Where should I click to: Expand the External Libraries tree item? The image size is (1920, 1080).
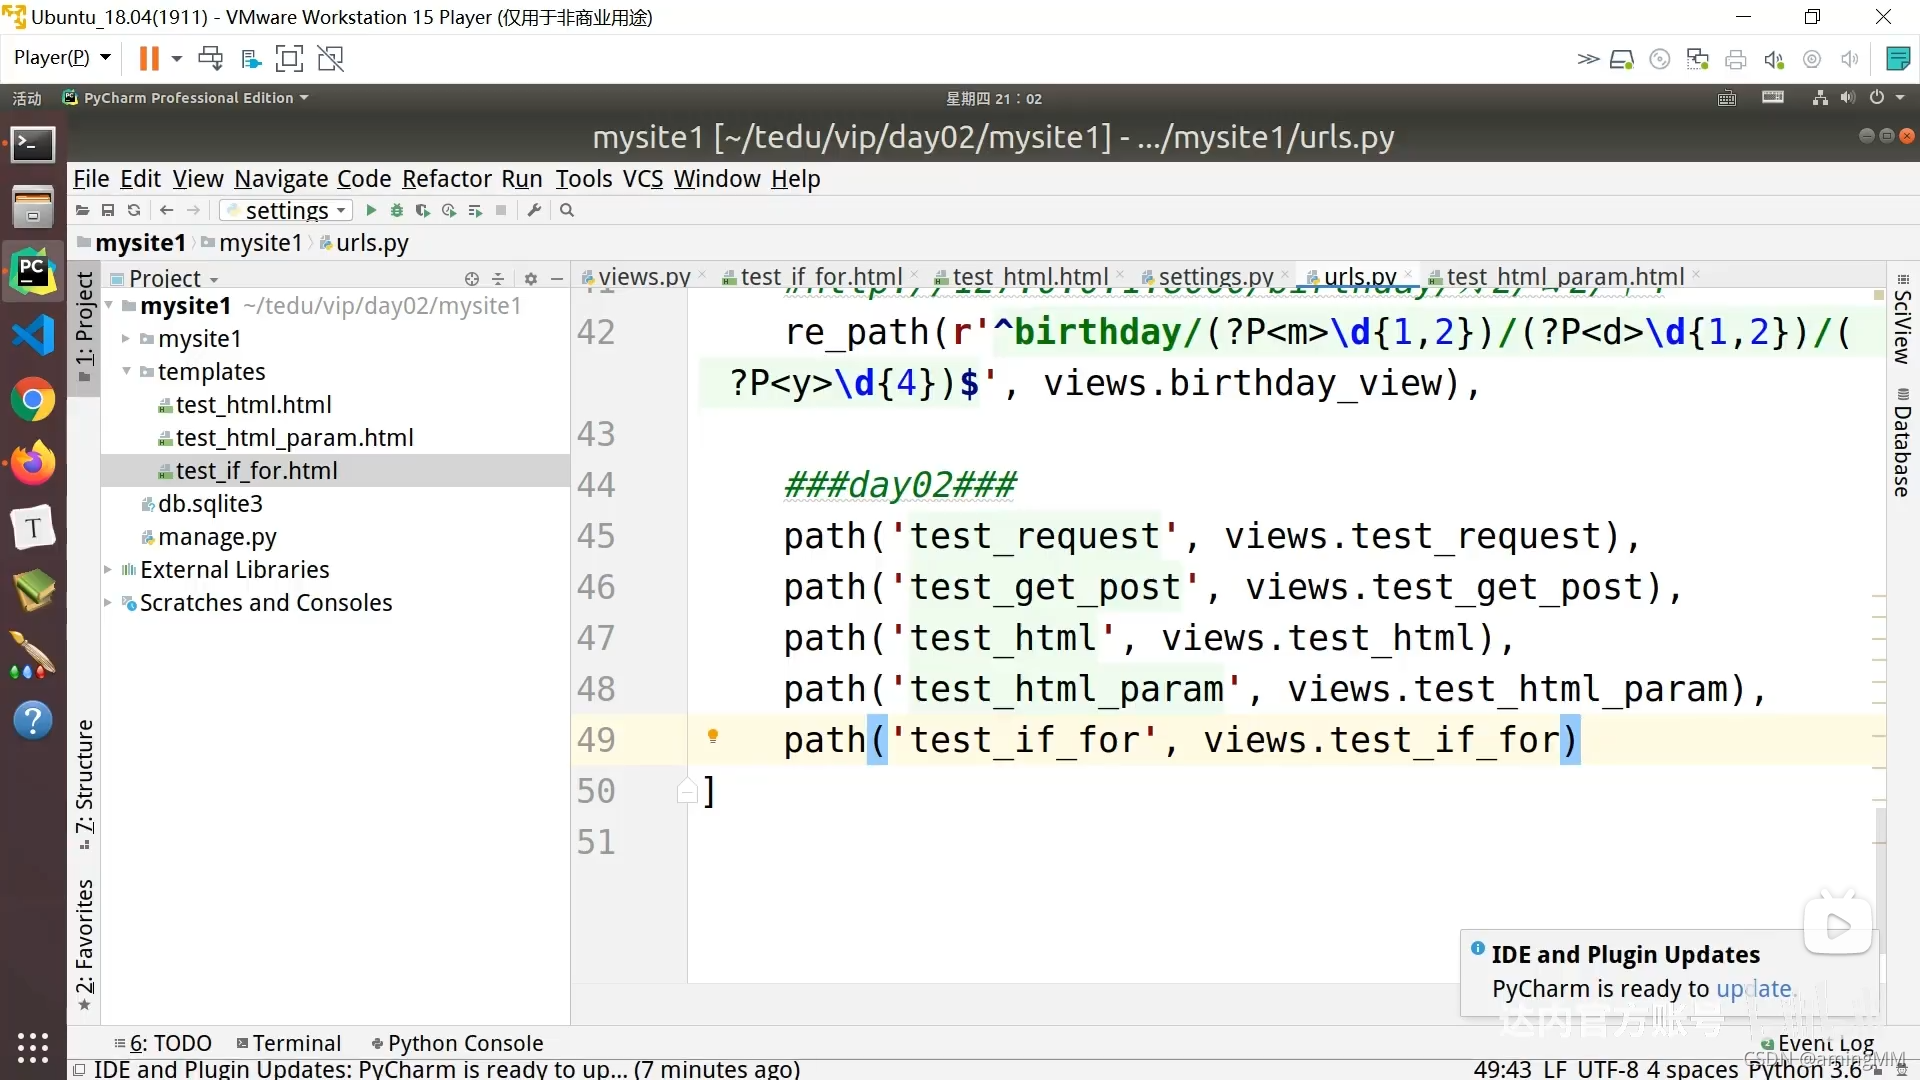(111, 570)
